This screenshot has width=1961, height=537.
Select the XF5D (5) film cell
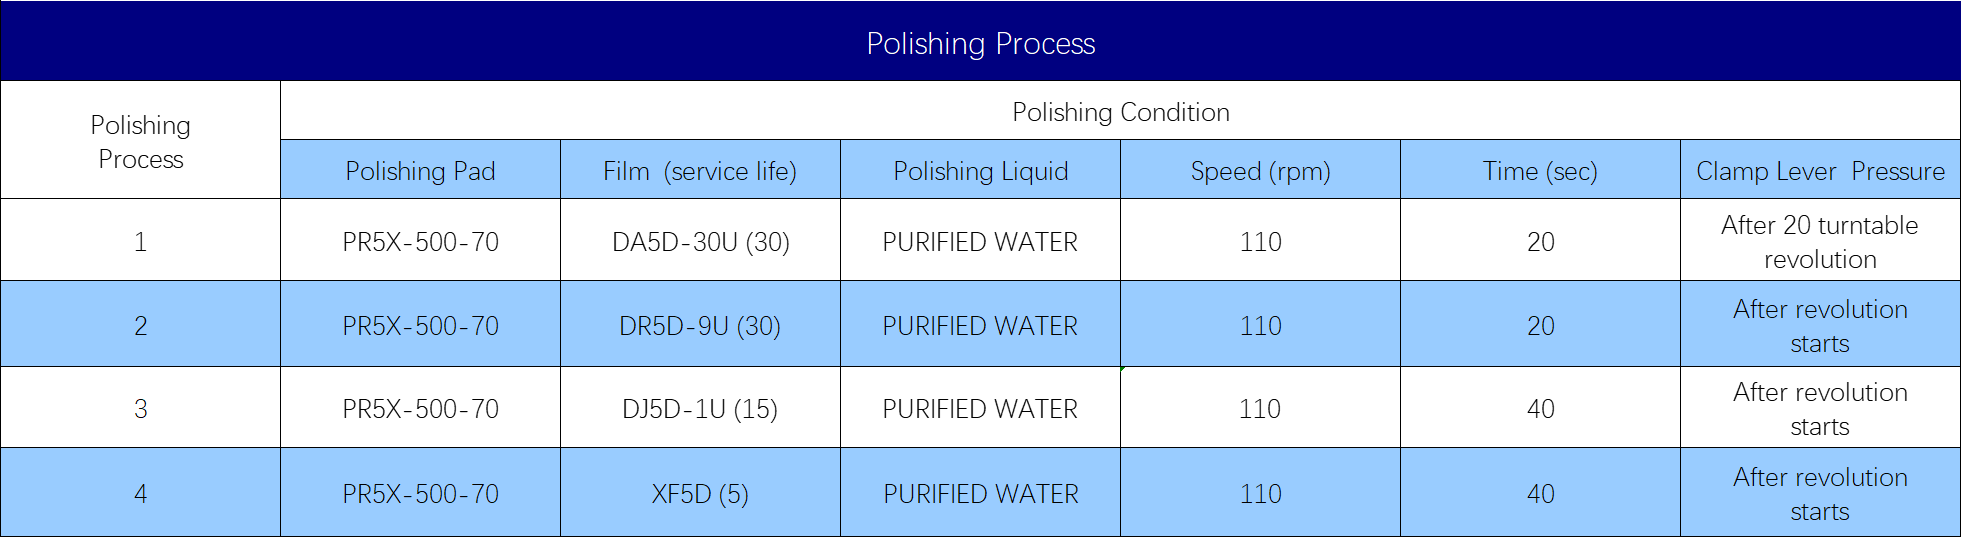coord(700,494)
